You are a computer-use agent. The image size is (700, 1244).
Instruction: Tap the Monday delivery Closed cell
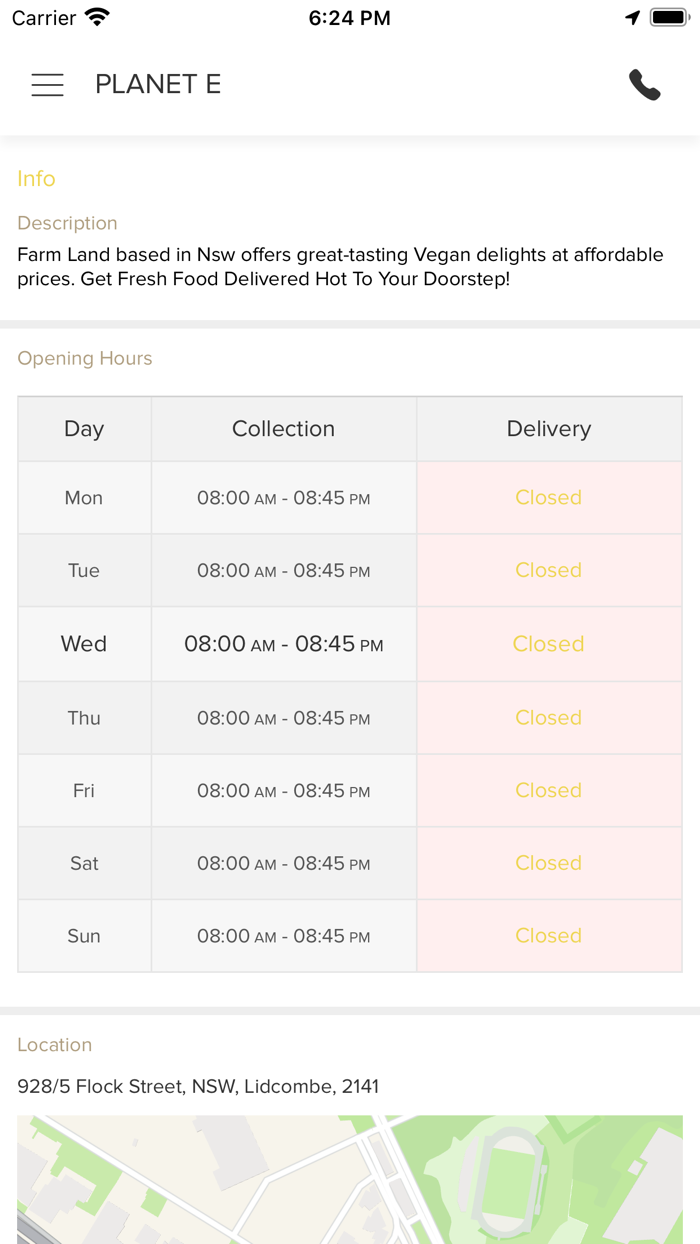(548, 498)
